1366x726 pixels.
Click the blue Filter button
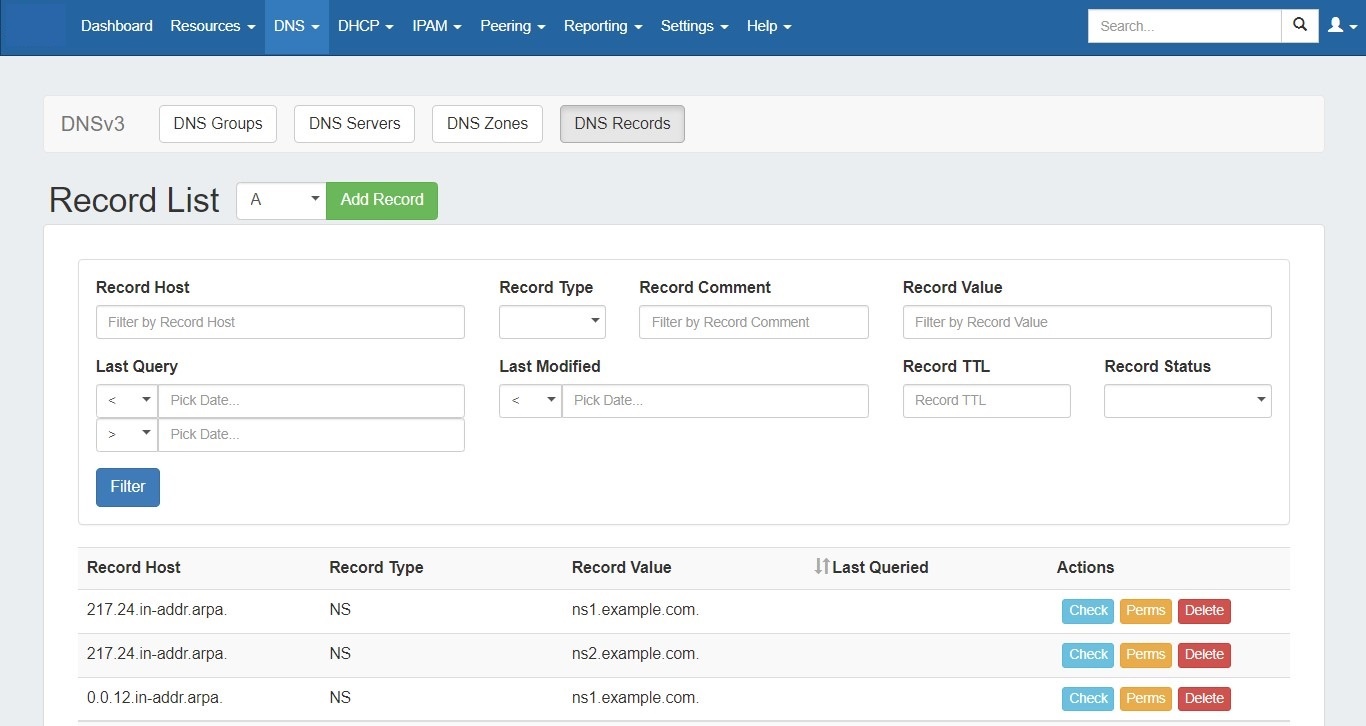tap(128, 487)
